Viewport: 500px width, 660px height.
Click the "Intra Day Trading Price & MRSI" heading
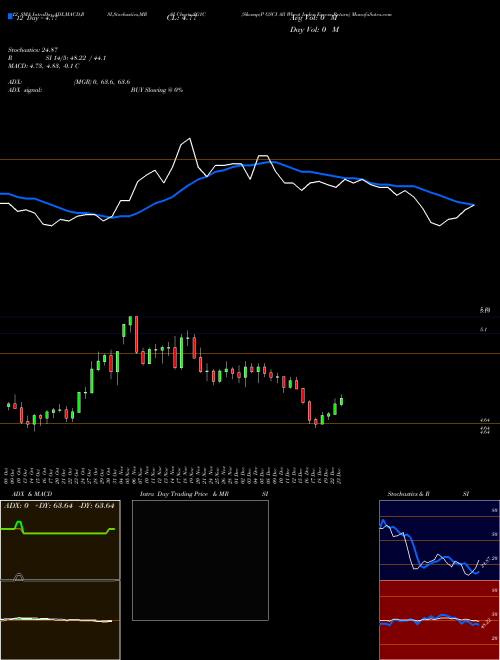(x=204, y=494)
